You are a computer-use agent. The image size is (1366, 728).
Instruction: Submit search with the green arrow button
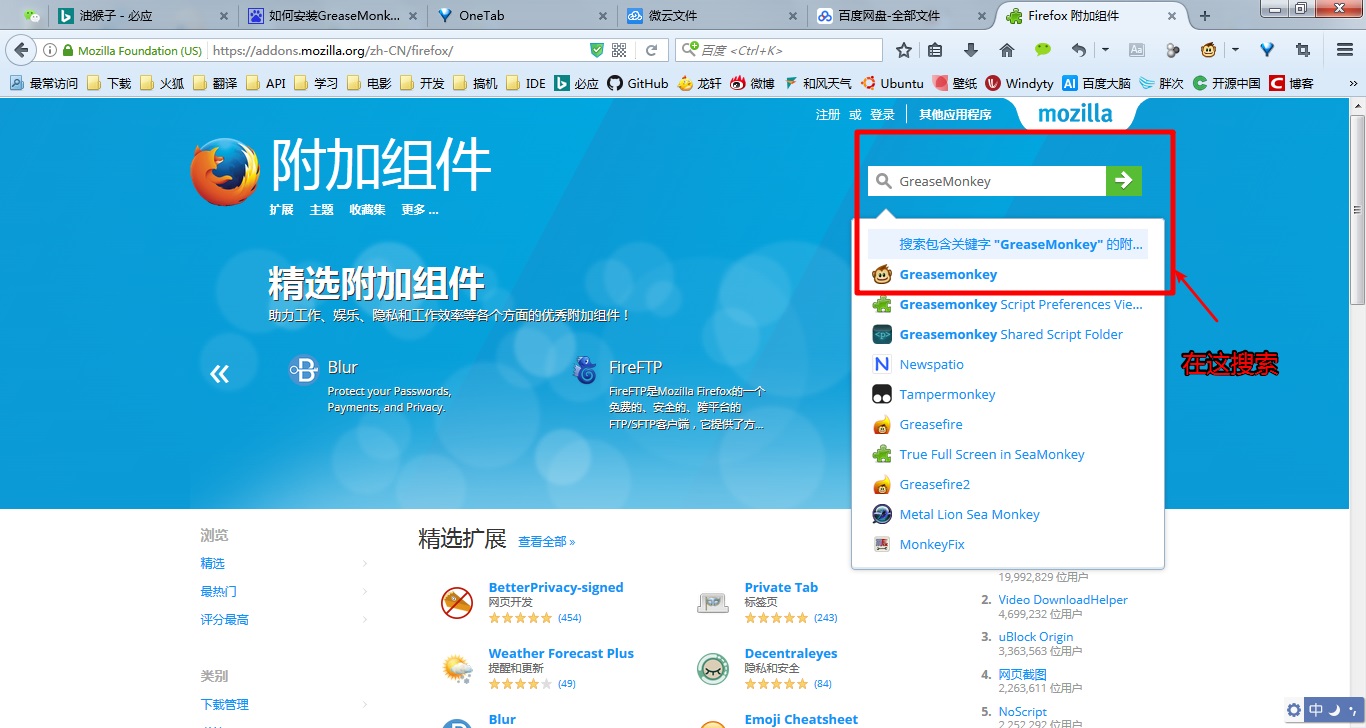click(1124, 181)
